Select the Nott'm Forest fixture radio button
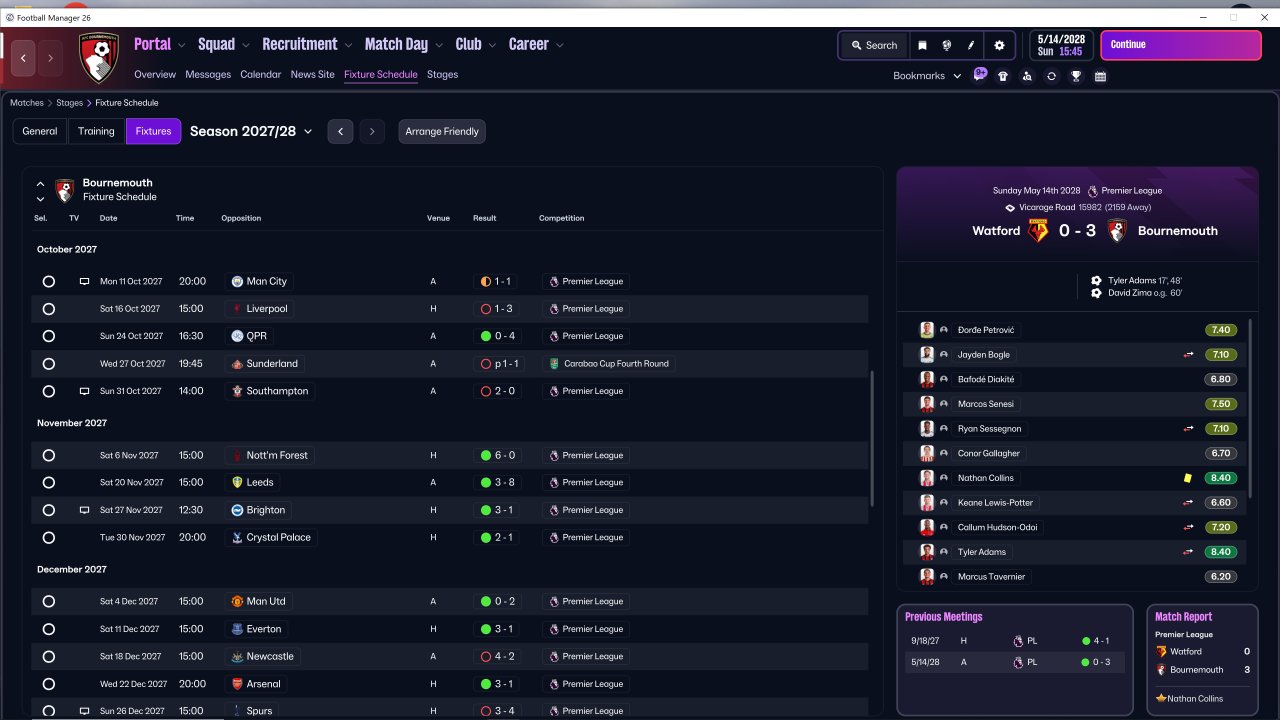This screenshot has width=1280, height=720. 48,455
